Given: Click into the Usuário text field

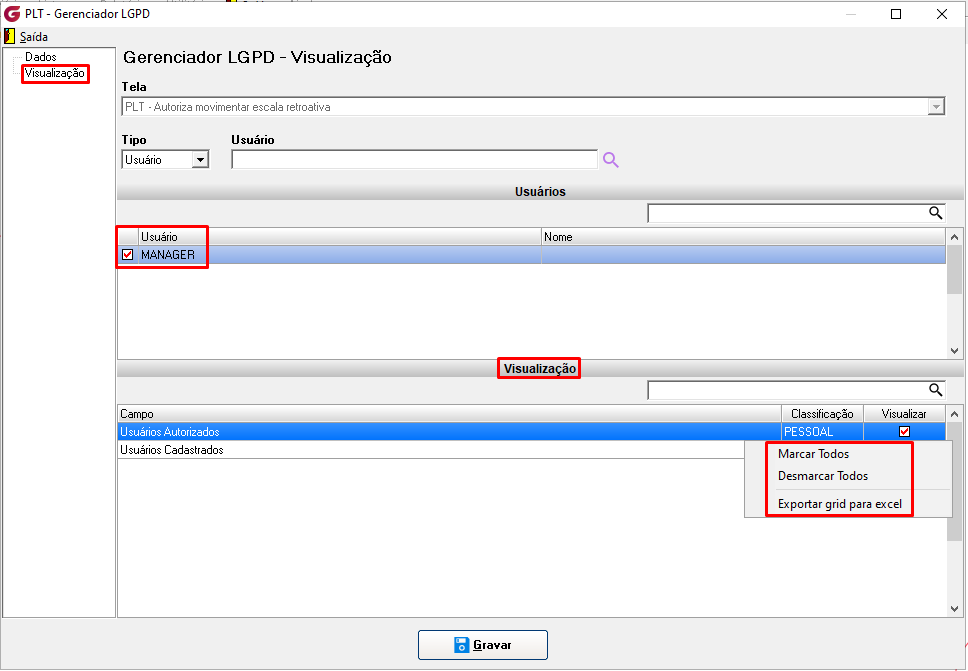Looking at the screenshot, I should pyautogui.click(x=414, y=159).
